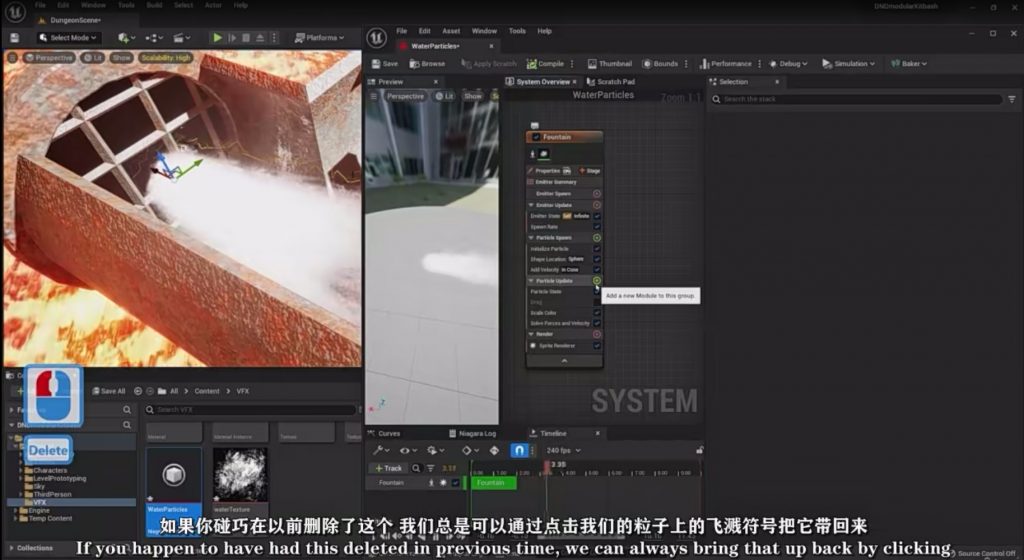Switch to the Scratch Pad tab
Viewport: 1024px width, 560px height.
[x=611, y=82]
